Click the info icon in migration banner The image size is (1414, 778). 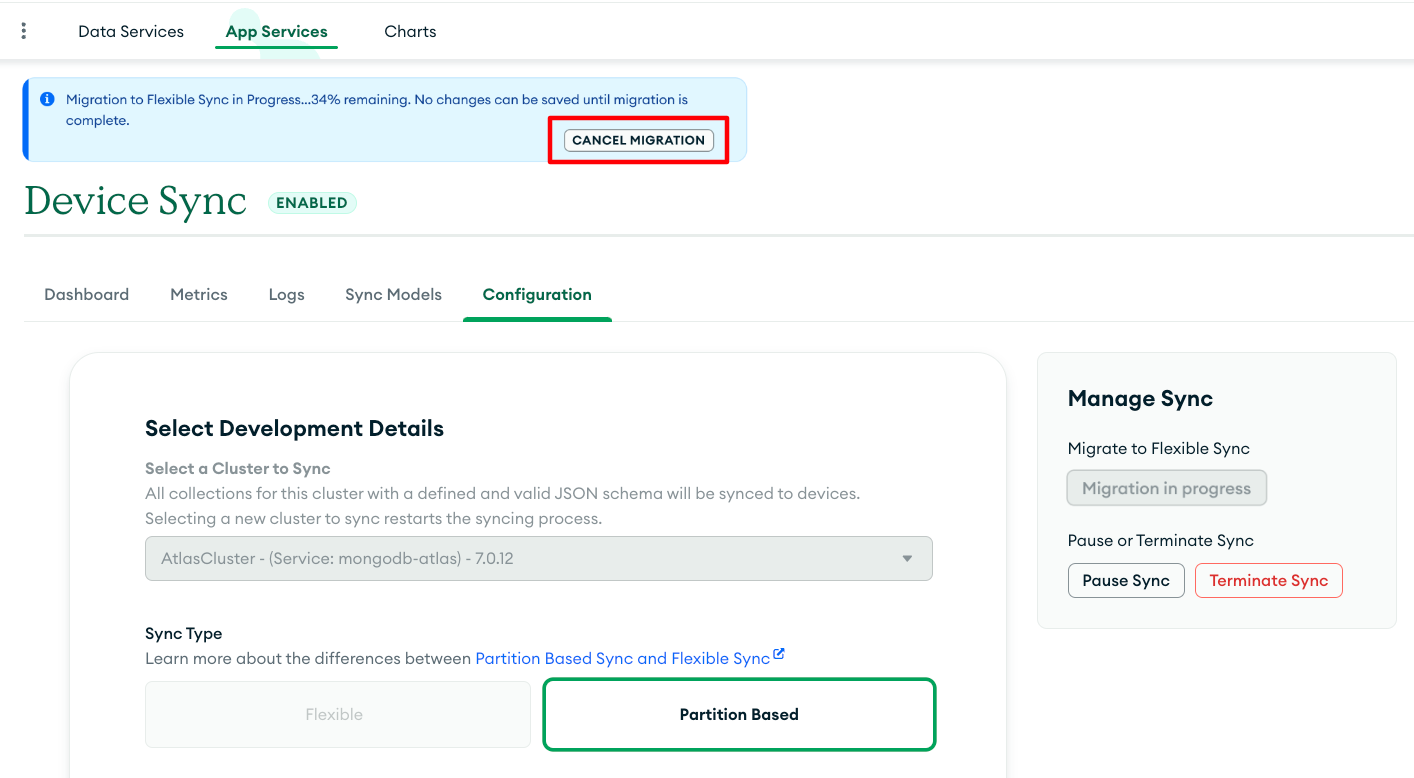[47, 100]
